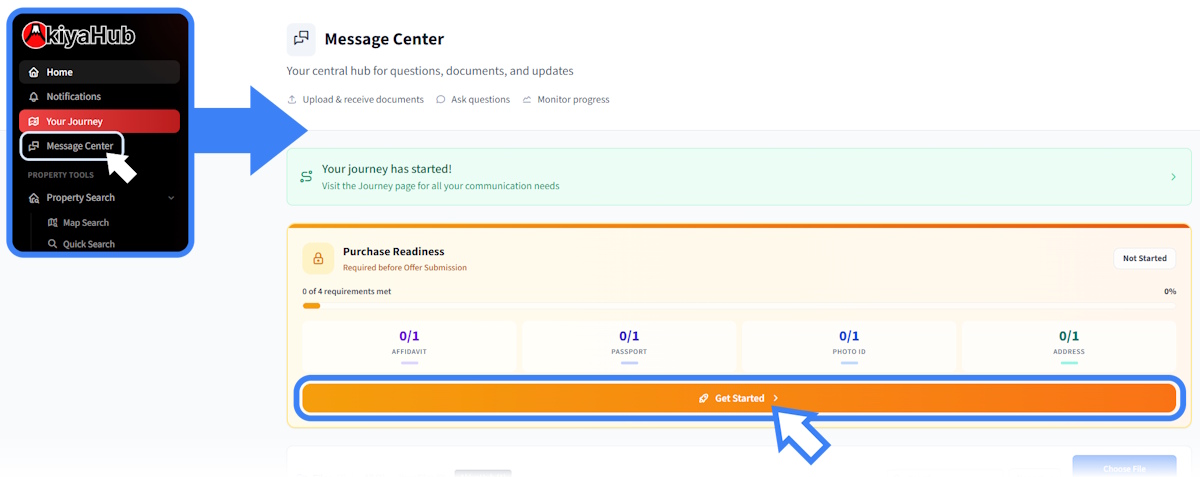Click the Message Center header icon
The image size is (1200, 477).
click(x=301, y=39)
